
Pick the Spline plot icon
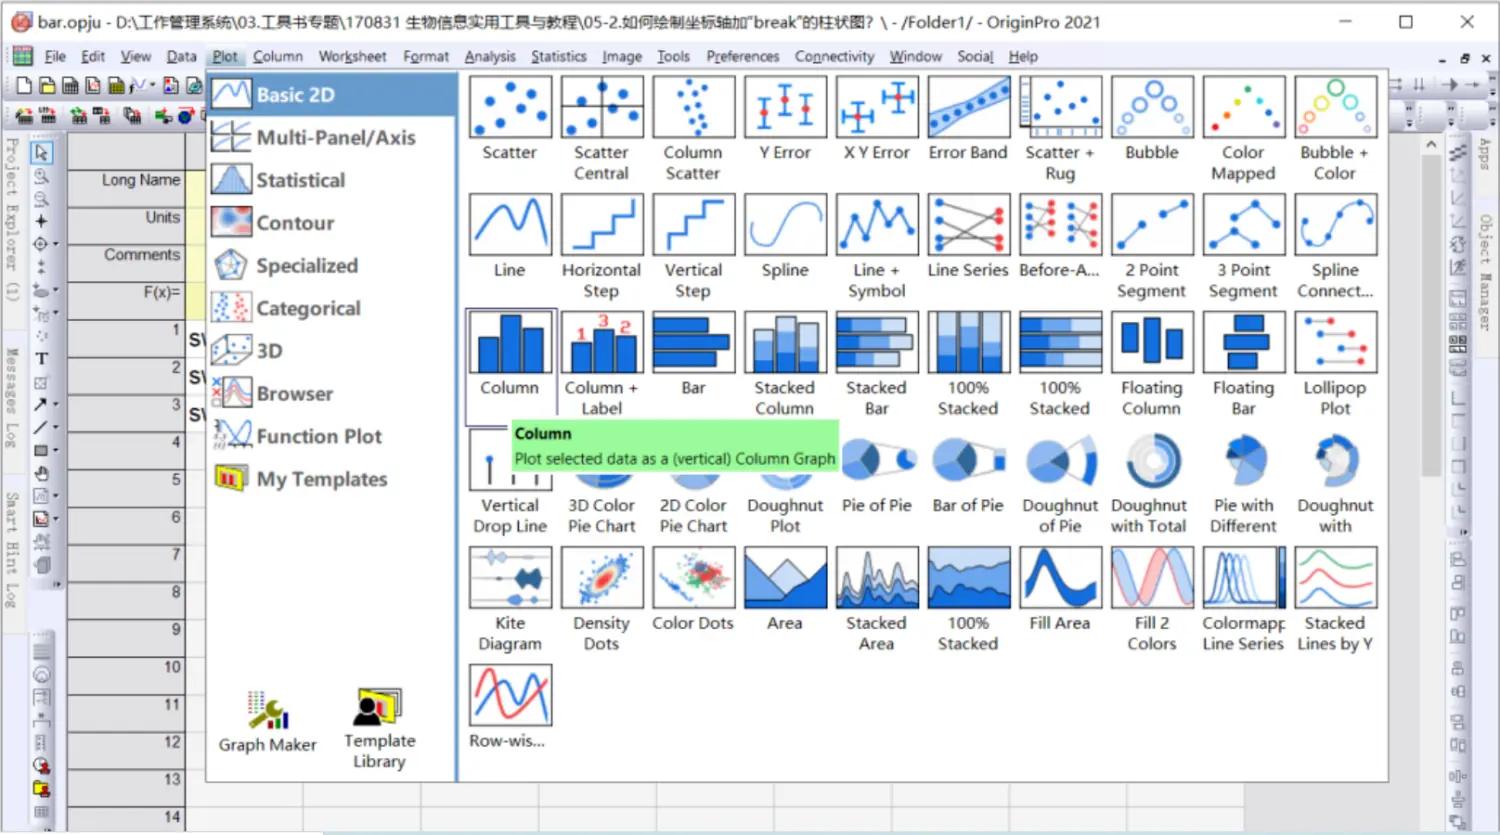(x=785, y=225)
